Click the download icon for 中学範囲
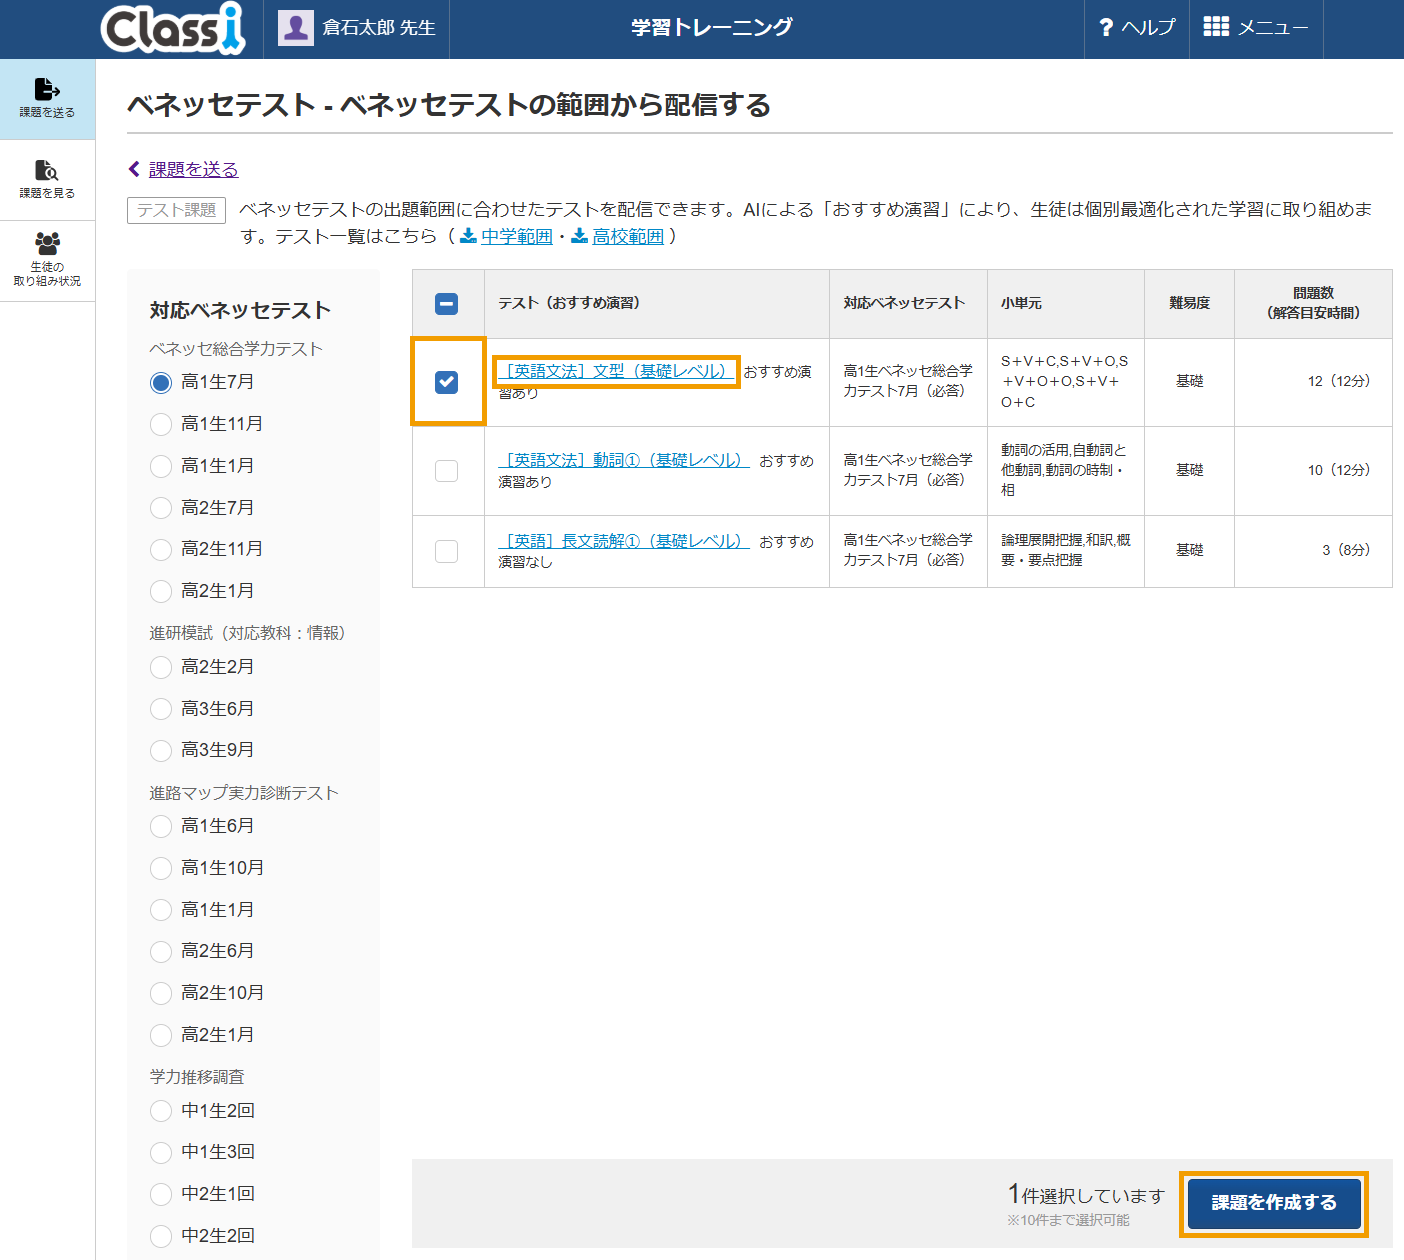Image resolution: width=1404 pixels, height=1260 pixels. coord(467,236)
